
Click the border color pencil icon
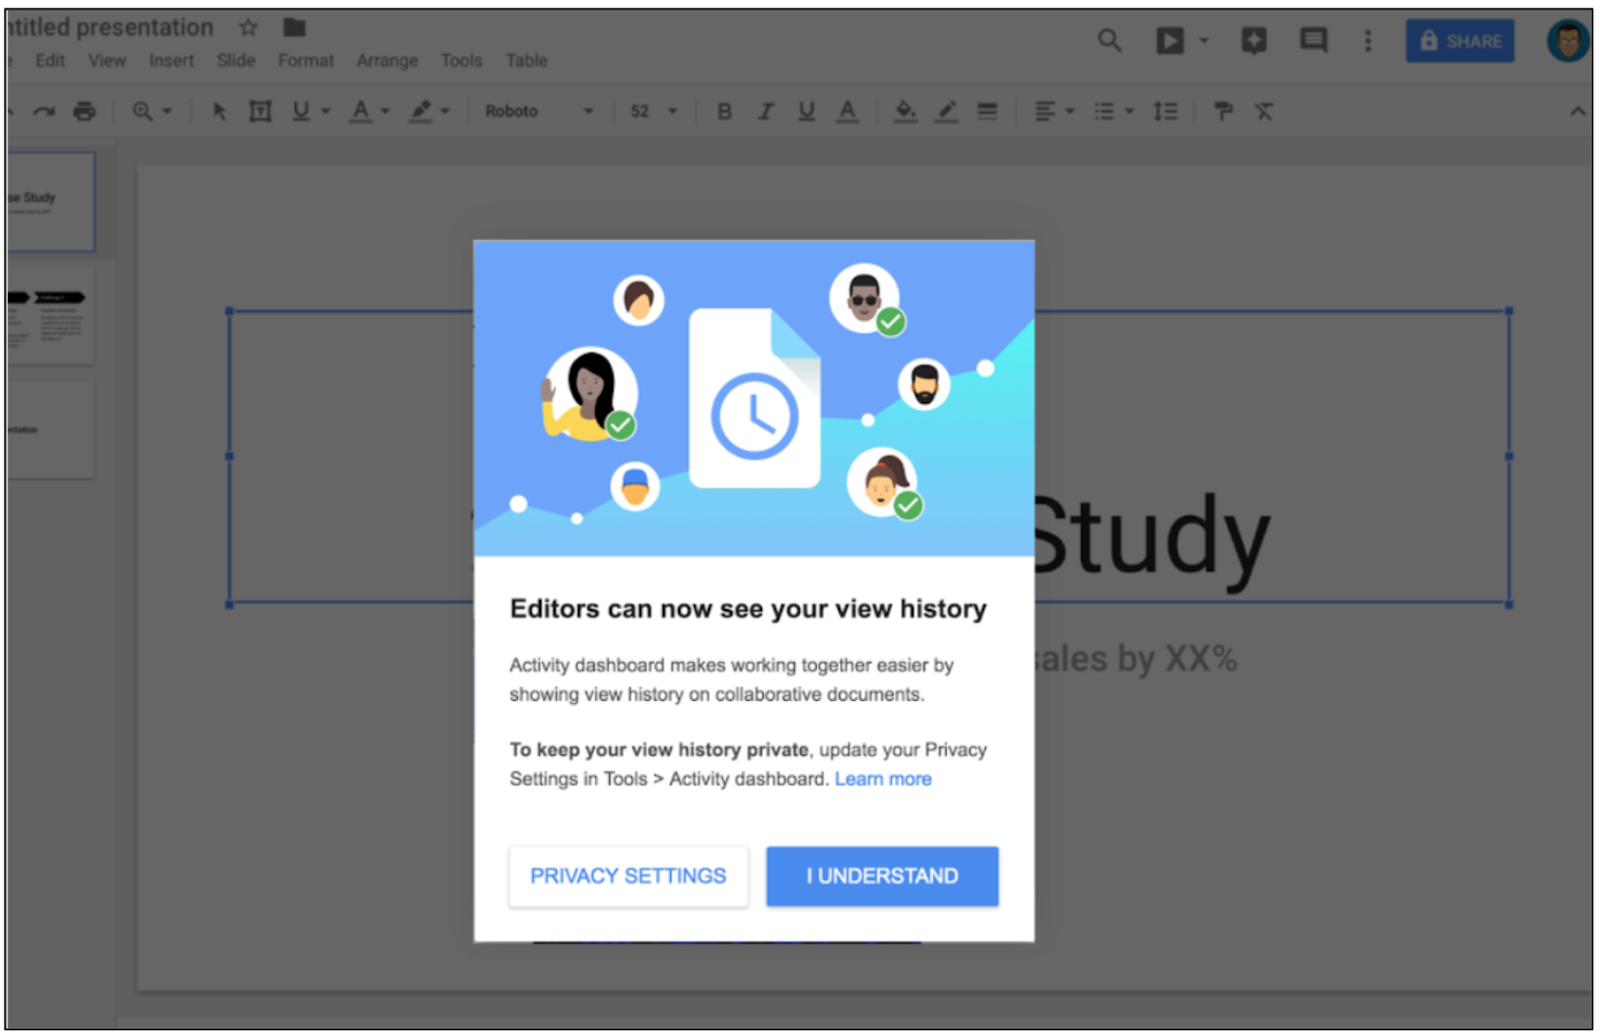946,111
